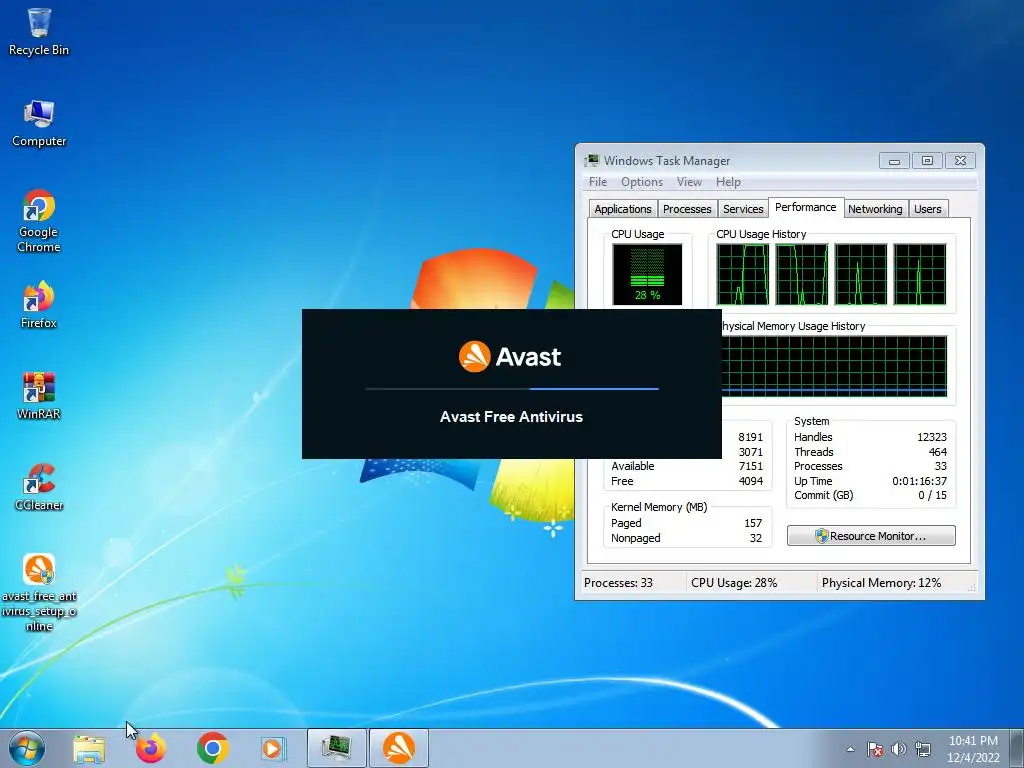Screen dimensions: 1024x768
Task: Select the CCleaner desktop shortcut
Action: 39,487
